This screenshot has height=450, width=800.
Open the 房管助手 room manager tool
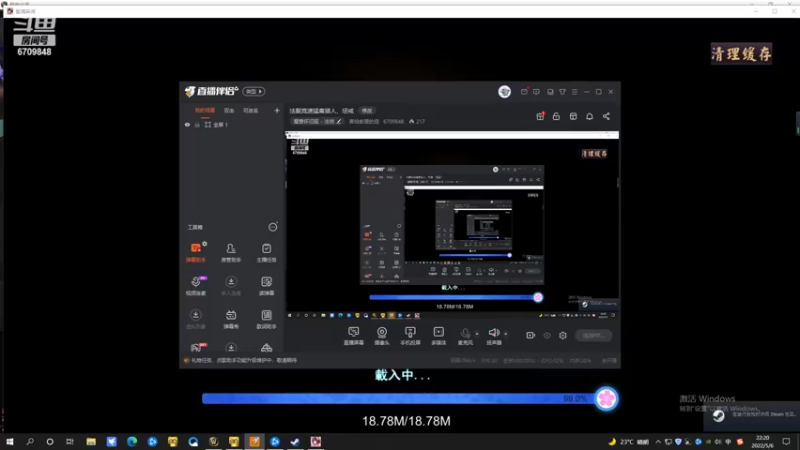coord(231,252)
